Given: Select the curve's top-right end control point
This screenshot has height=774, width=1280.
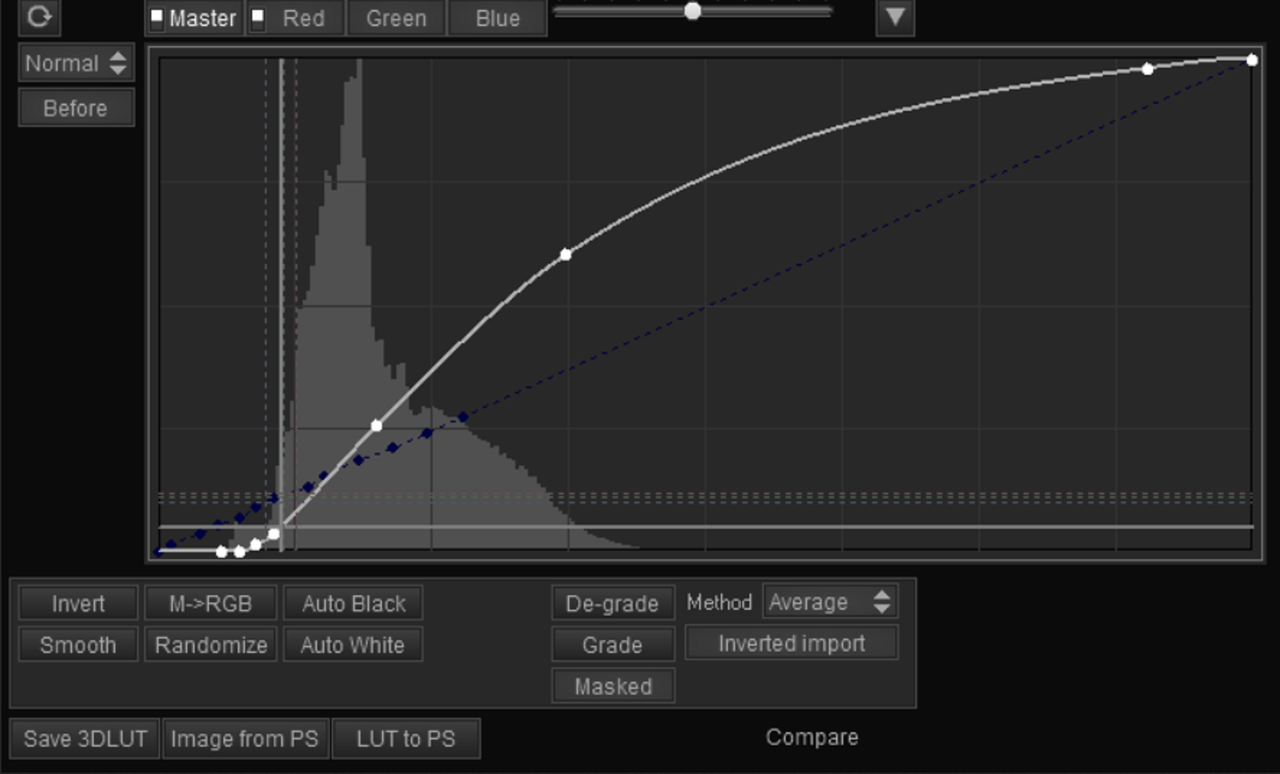Looking at the screenshot, I should pyautogui.click(x=1252, y=60).
